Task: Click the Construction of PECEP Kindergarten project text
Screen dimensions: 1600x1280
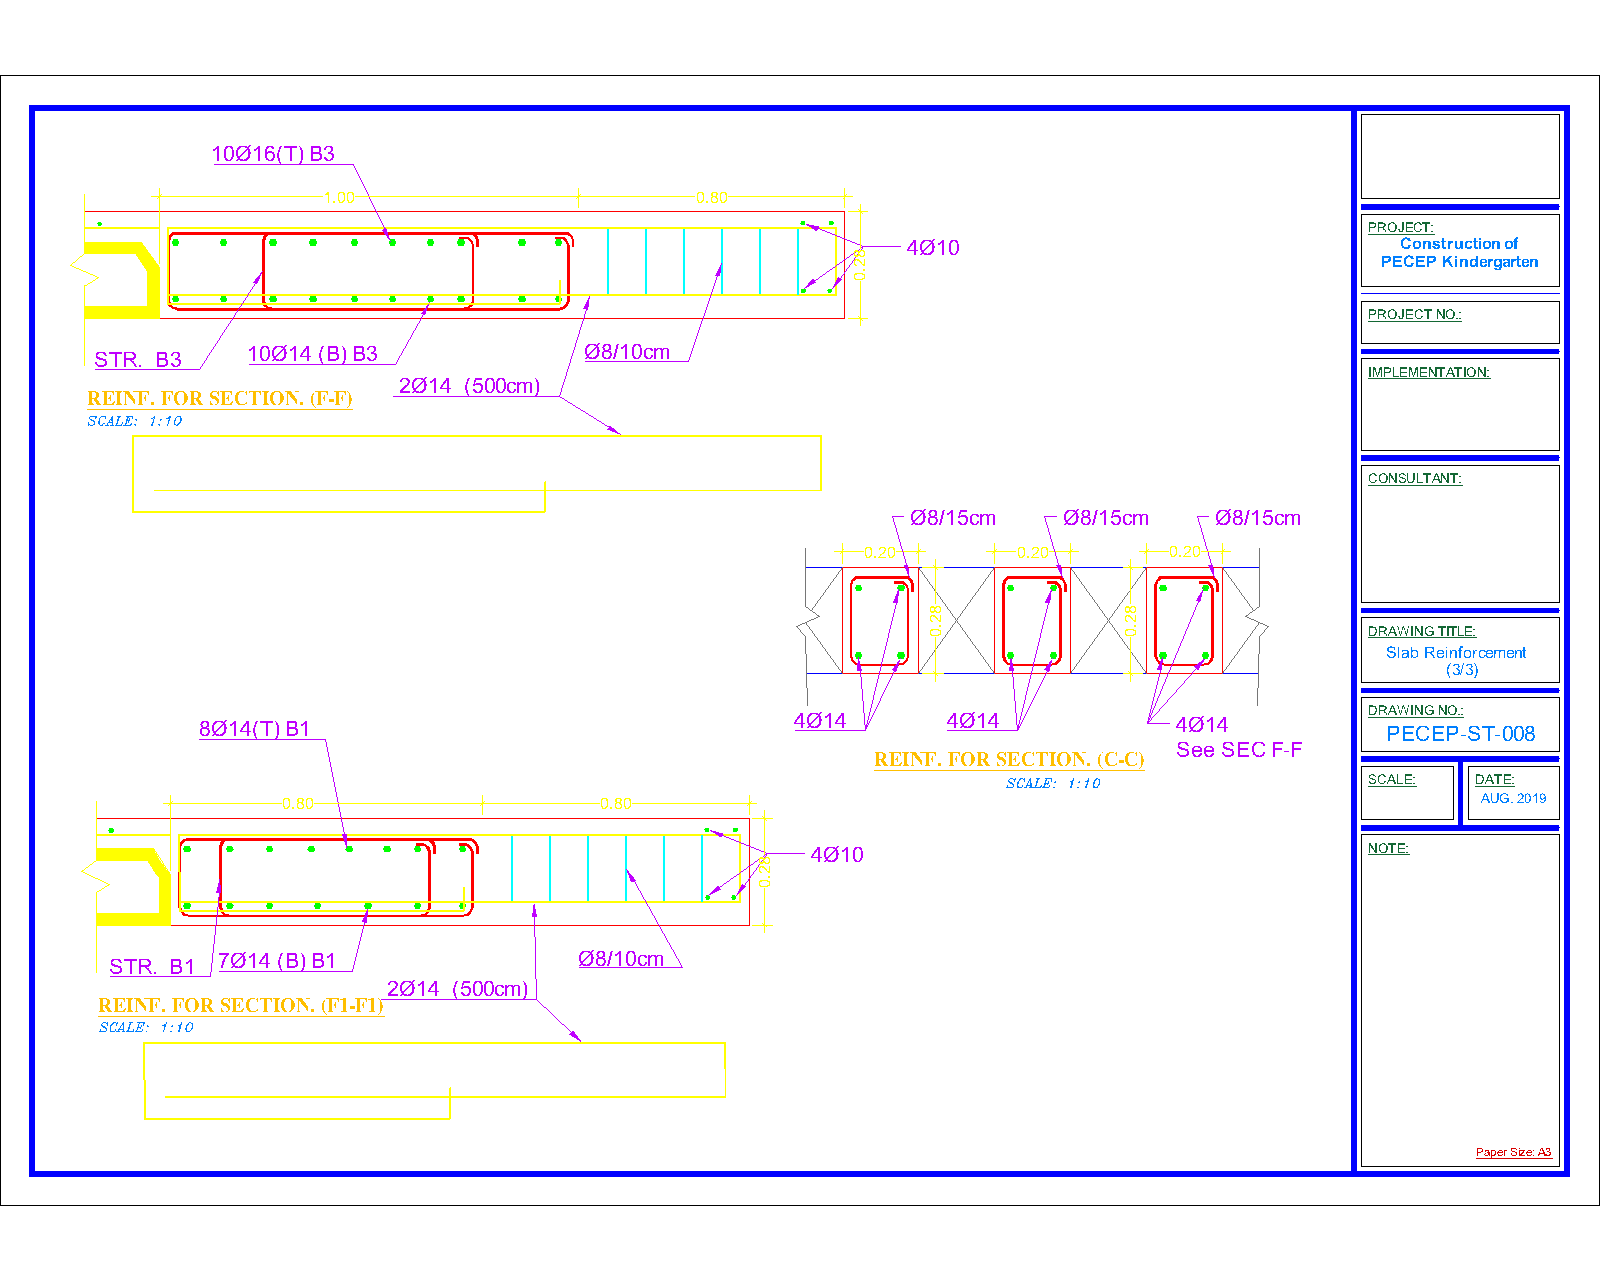Action: click(x=1459, y=253)
